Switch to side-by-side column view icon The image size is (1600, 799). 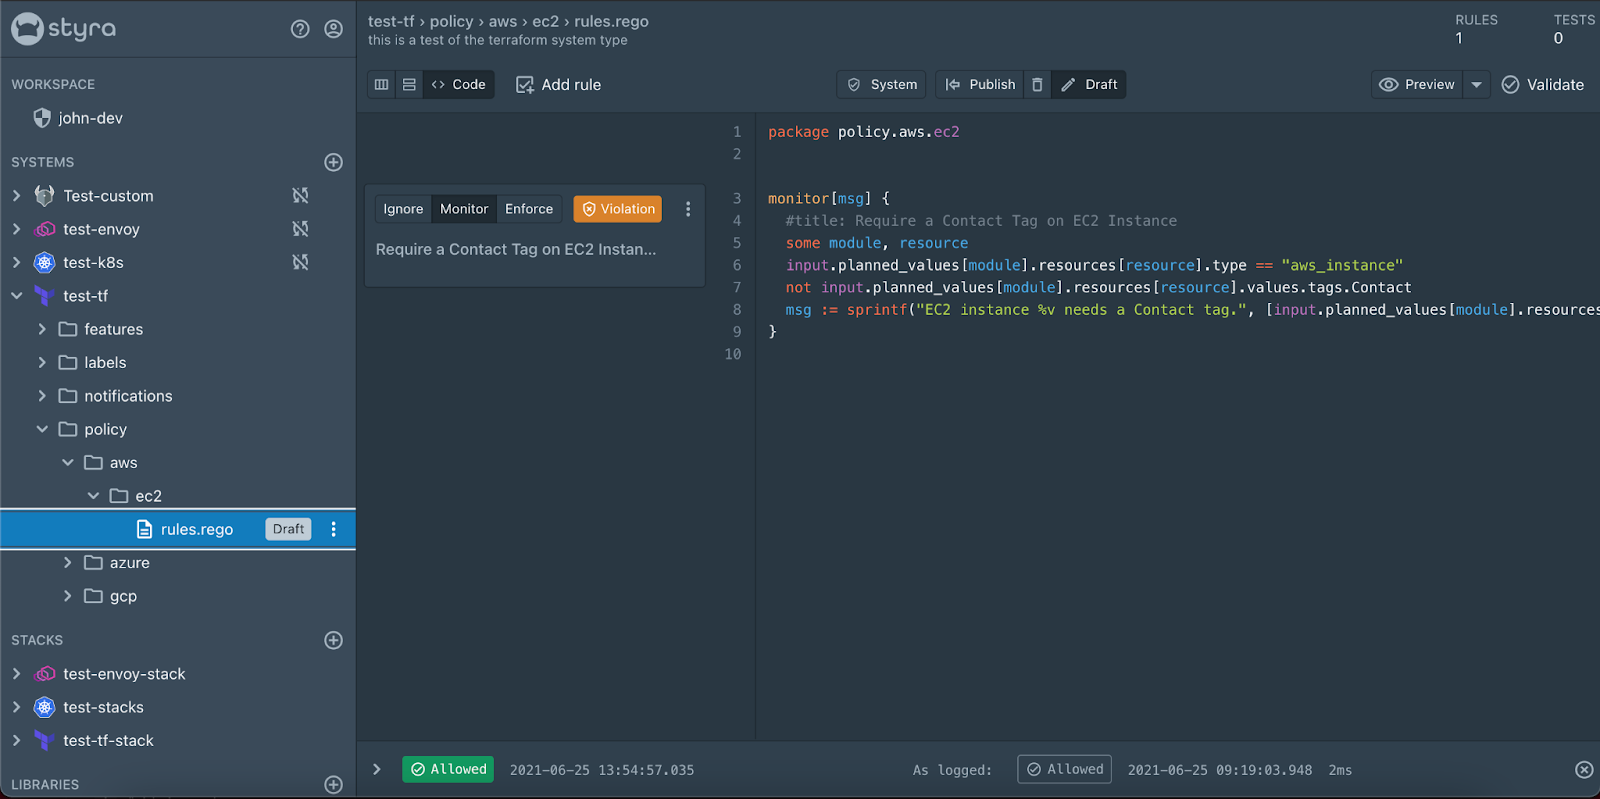[381, 85]
